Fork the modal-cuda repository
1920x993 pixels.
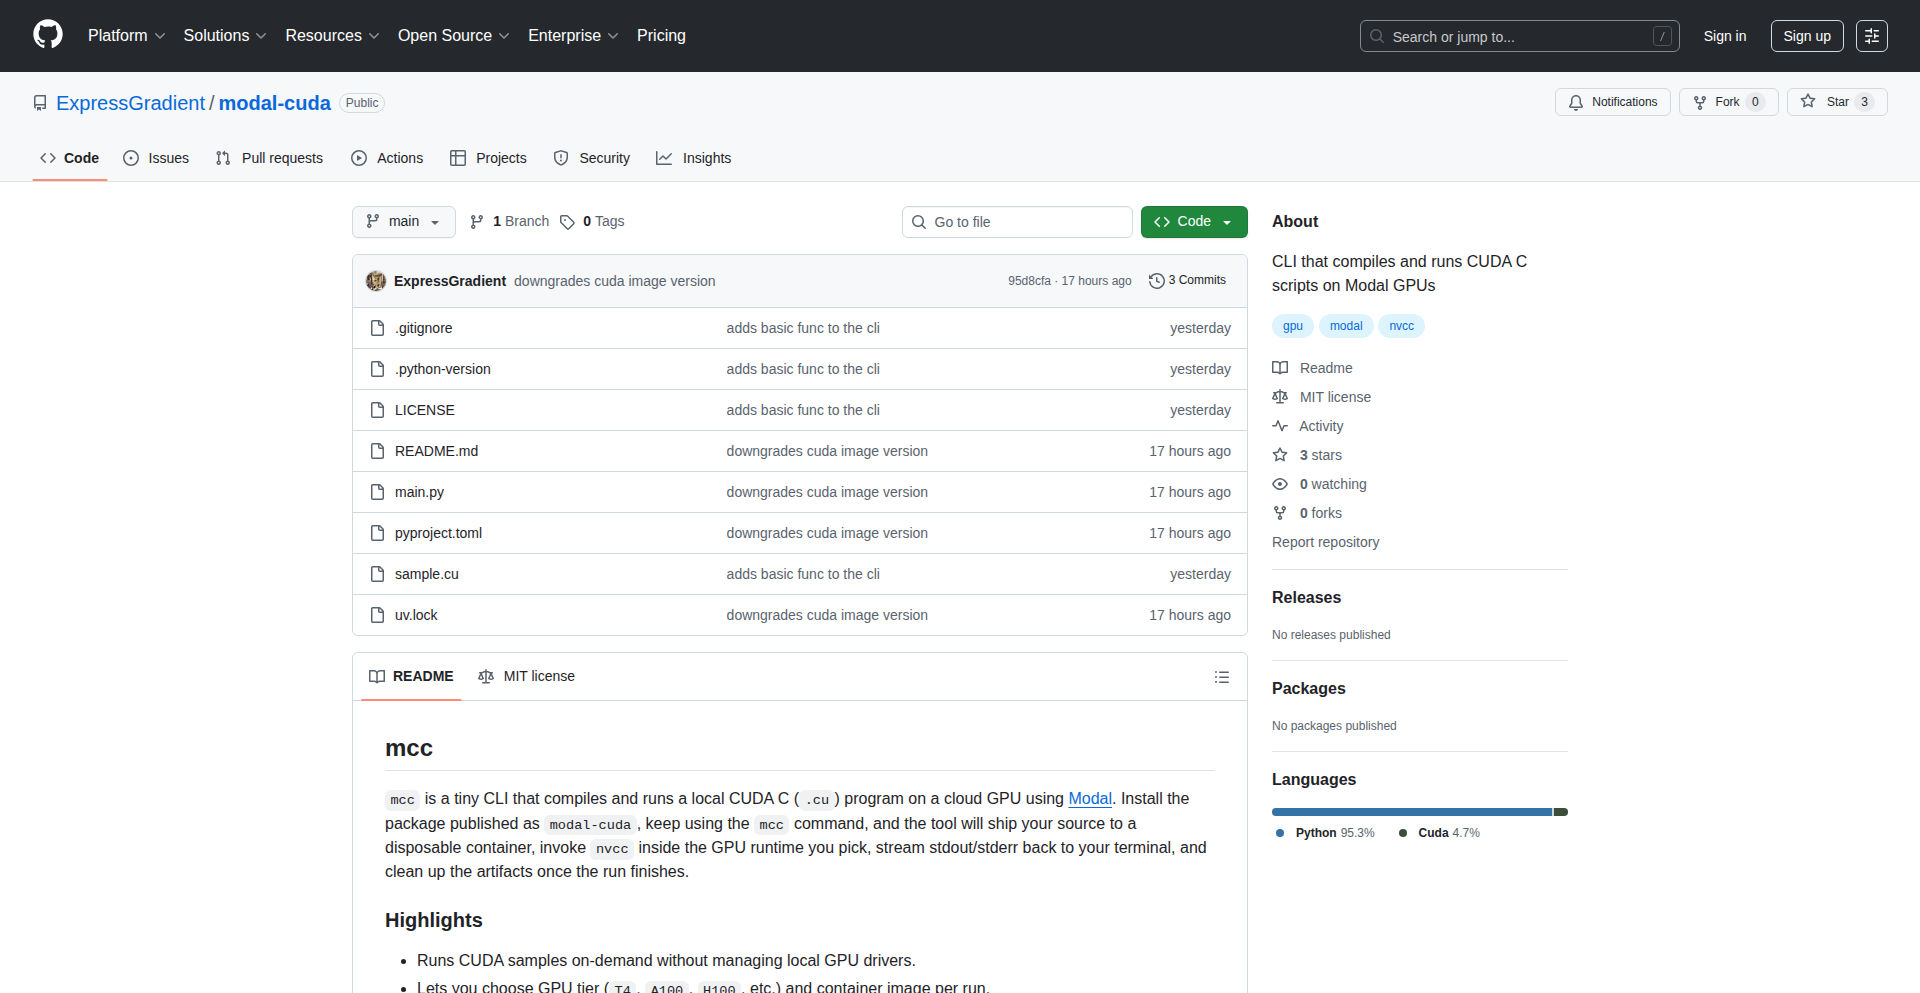point(1727,102)
